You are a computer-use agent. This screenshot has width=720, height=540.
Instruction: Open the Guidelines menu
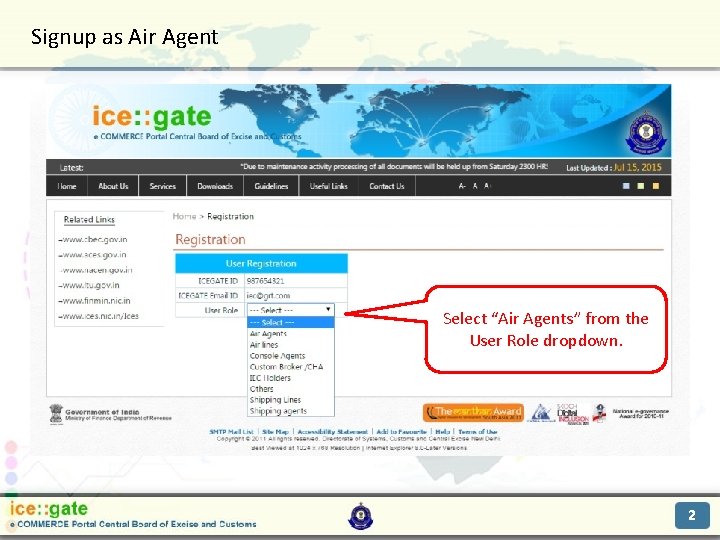271,186
